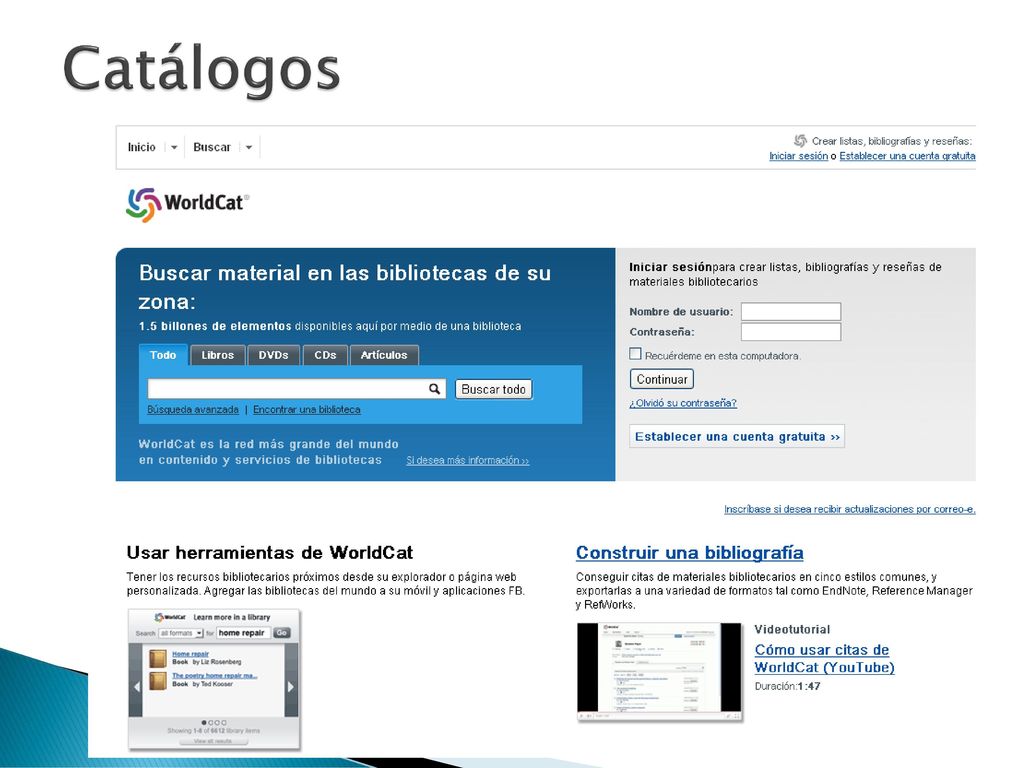Switch to the CDs tab
The image size is (1024, 768).
coord(325,355)
